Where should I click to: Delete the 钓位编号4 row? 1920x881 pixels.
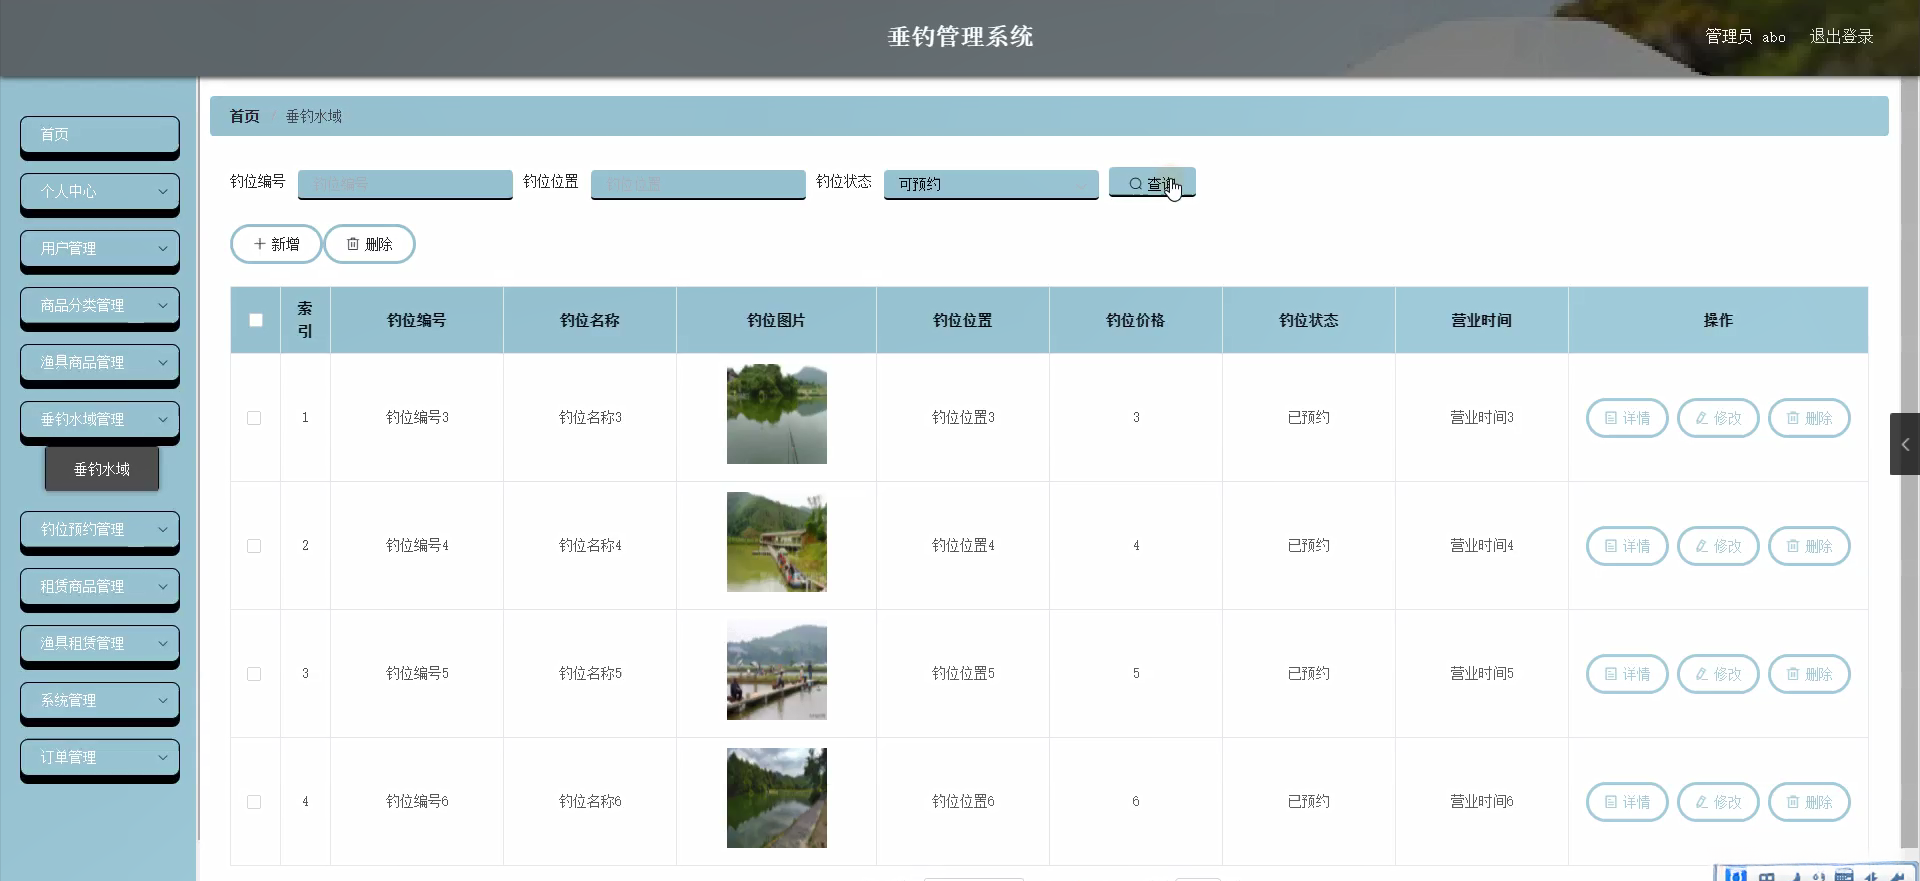1809,546
